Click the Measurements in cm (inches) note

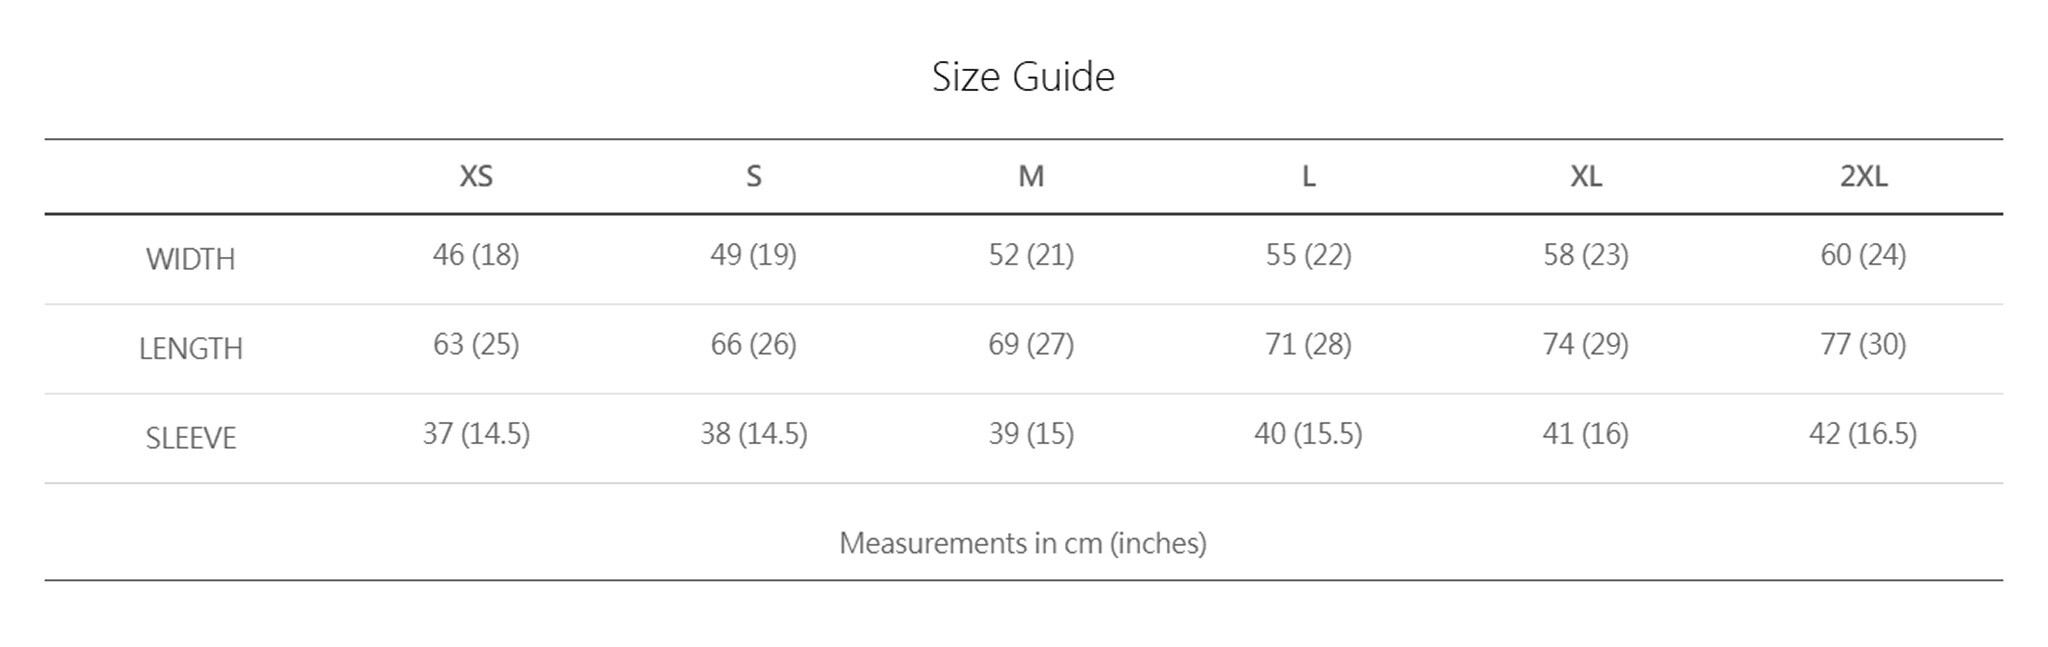1023,543
